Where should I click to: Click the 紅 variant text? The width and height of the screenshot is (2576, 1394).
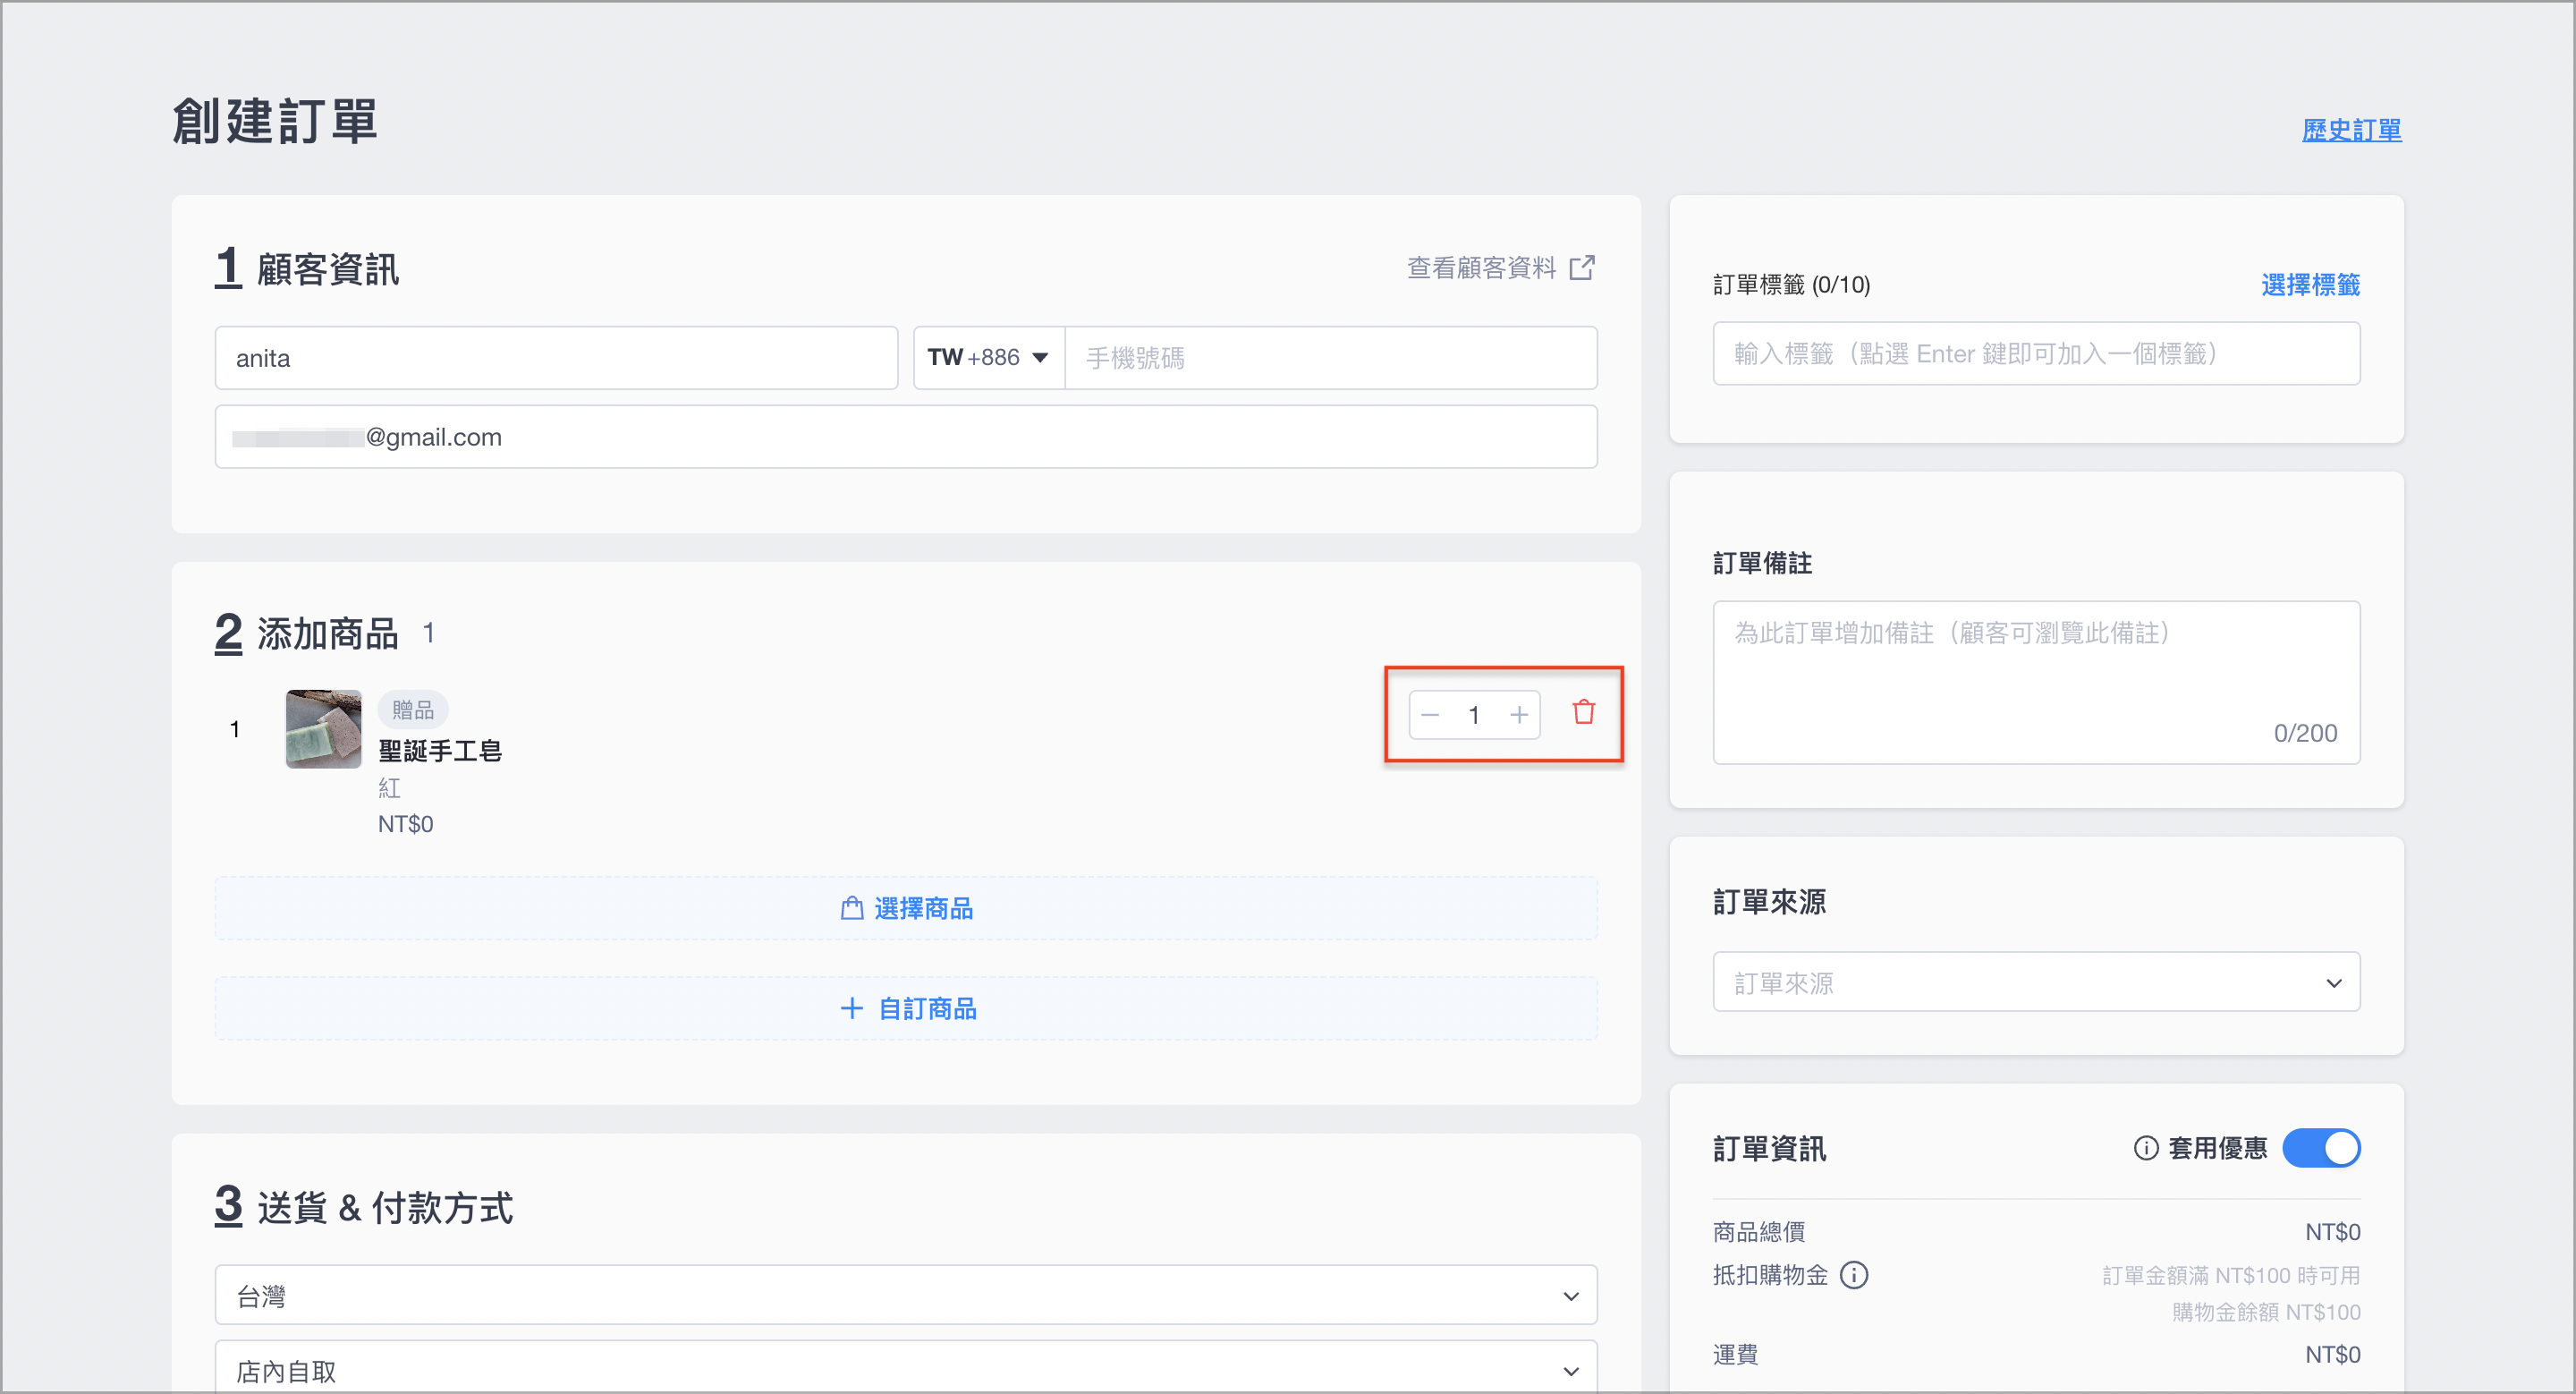(x=390, y=788)
